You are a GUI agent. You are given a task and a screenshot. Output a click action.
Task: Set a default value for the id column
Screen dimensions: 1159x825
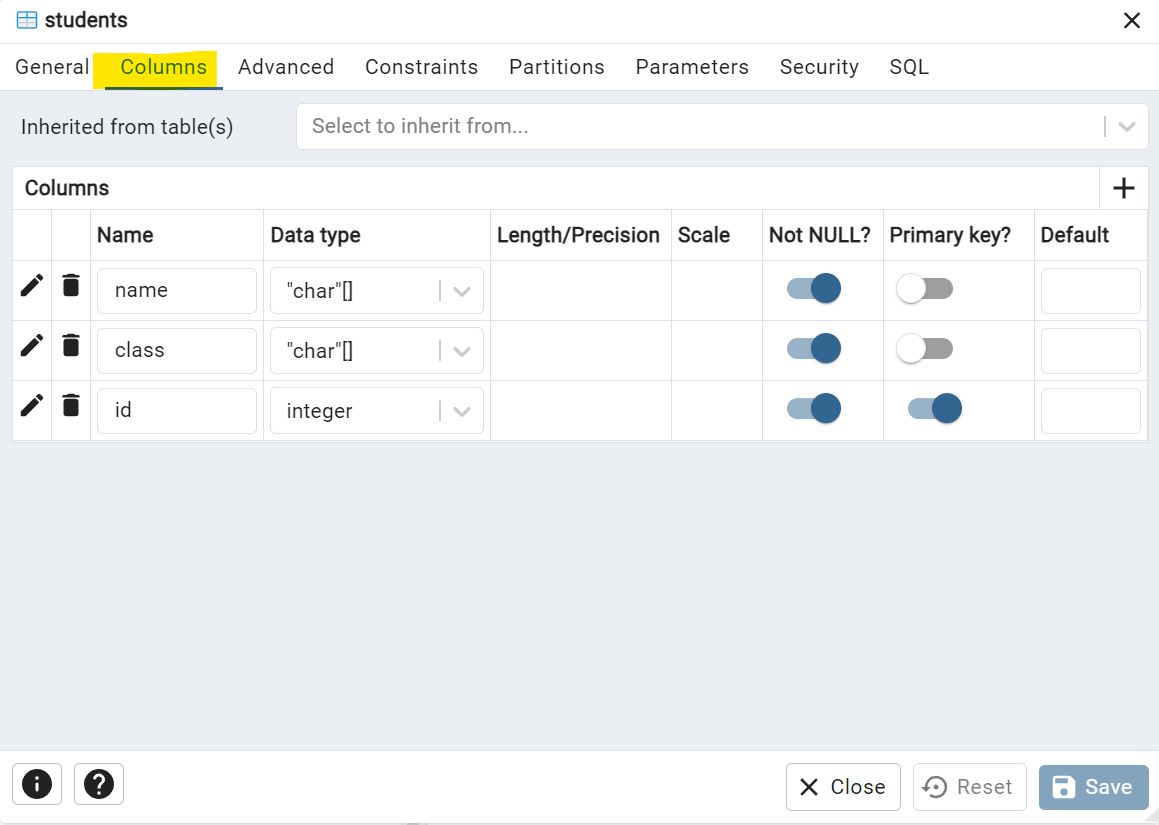click(1090, 410)
